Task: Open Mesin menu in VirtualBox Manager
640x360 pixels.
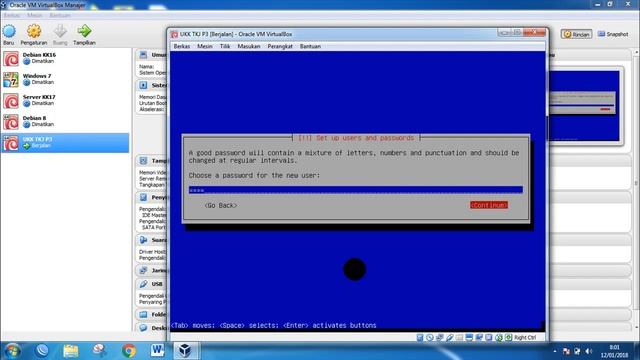Action: [35, 16]
